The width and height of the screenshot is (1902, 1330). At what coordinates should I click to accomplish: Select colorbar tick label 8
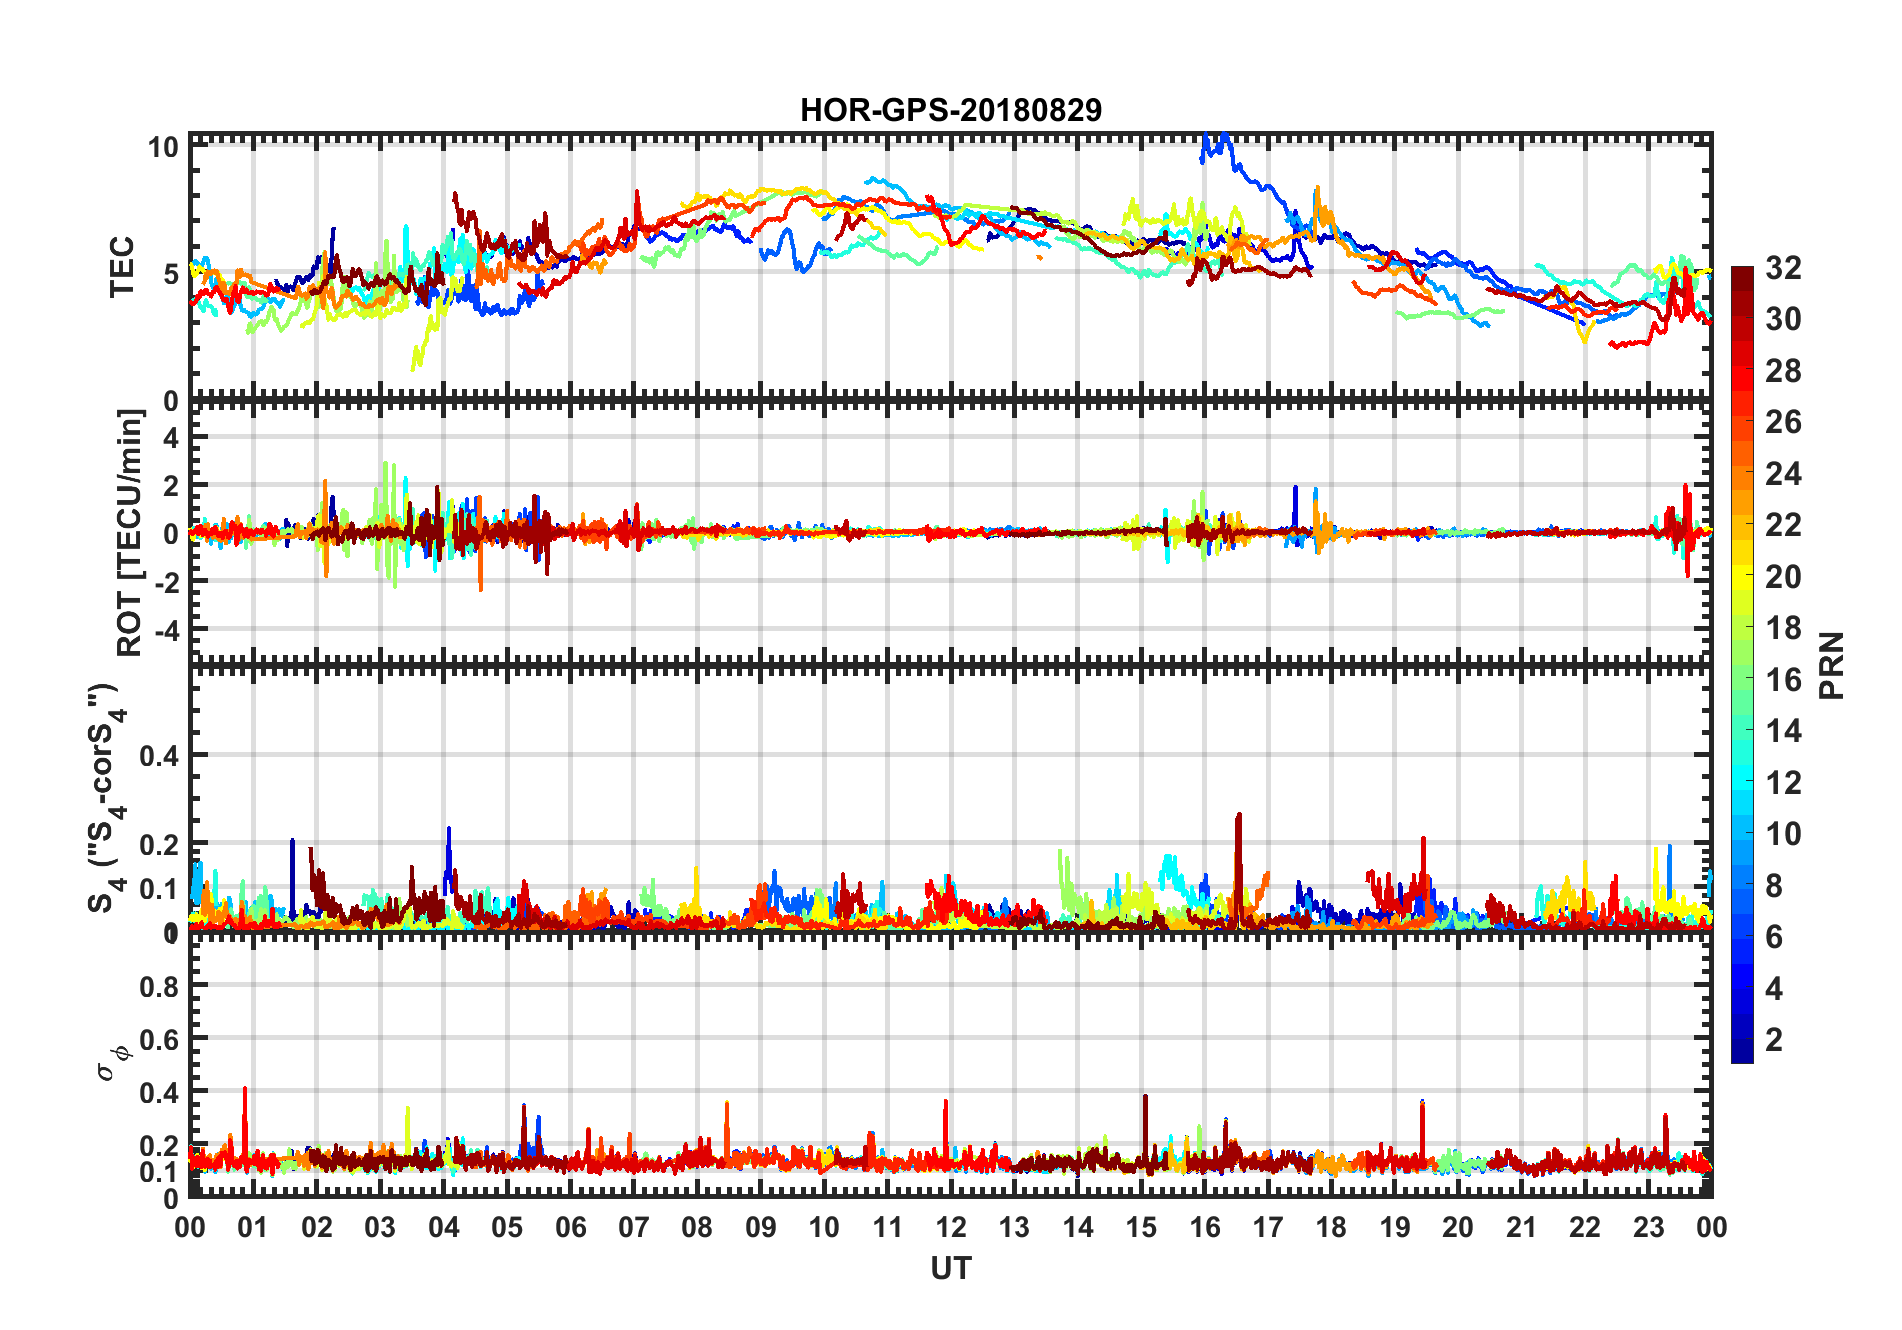tap(1774, 886)
